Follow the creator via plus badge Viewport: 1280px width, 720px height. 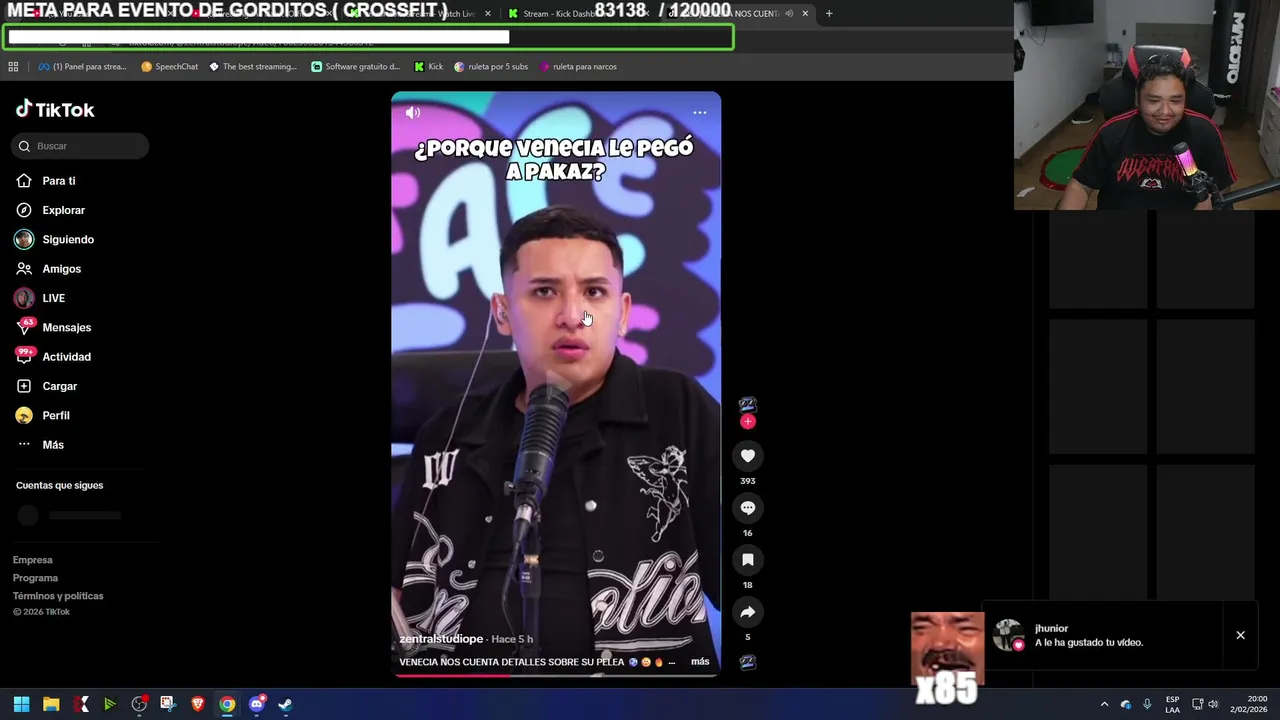pyautogui.click(x=747, y=422)
